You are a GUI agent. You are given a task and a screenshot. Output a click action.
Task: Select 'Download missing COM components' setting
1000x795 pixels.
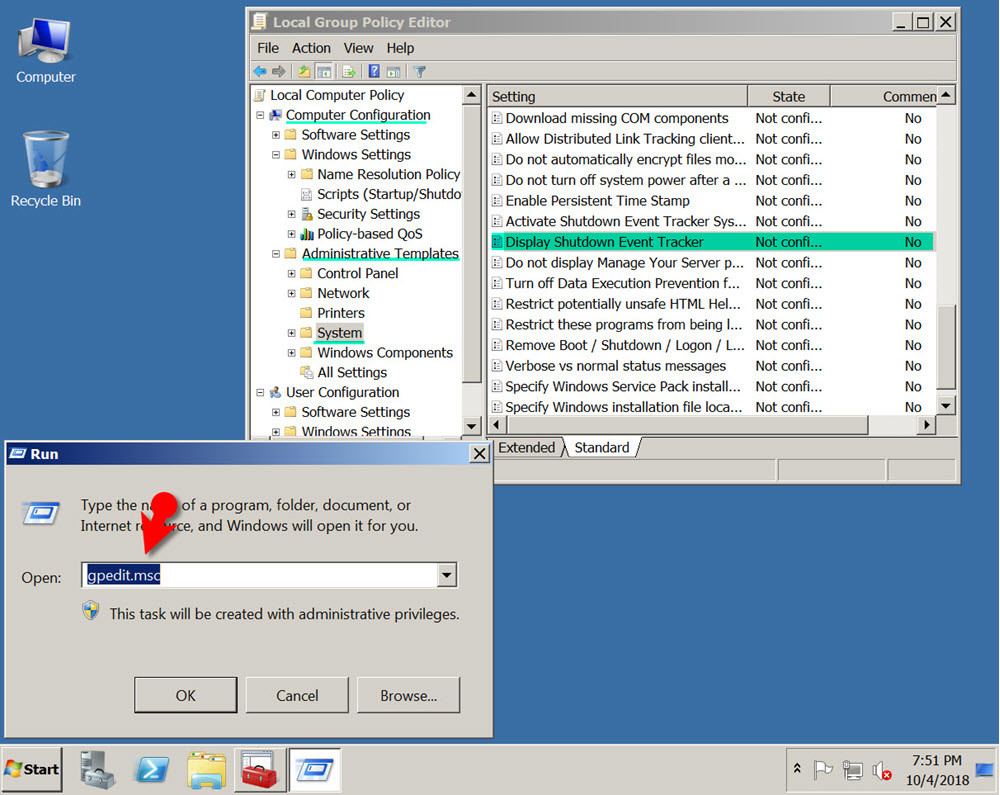[x=712, y=119]
